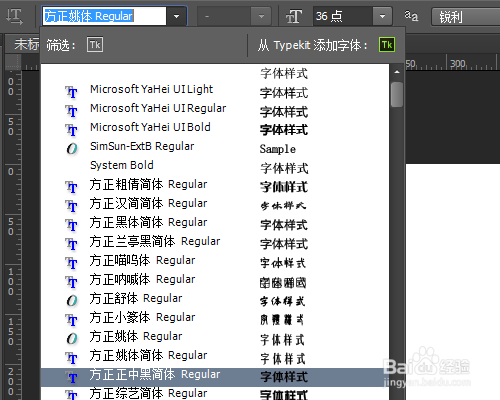Open the 锐利 anti-aliasing dropdown
The width and height of the screenshot is (500, 400).
tap(466, 17)
